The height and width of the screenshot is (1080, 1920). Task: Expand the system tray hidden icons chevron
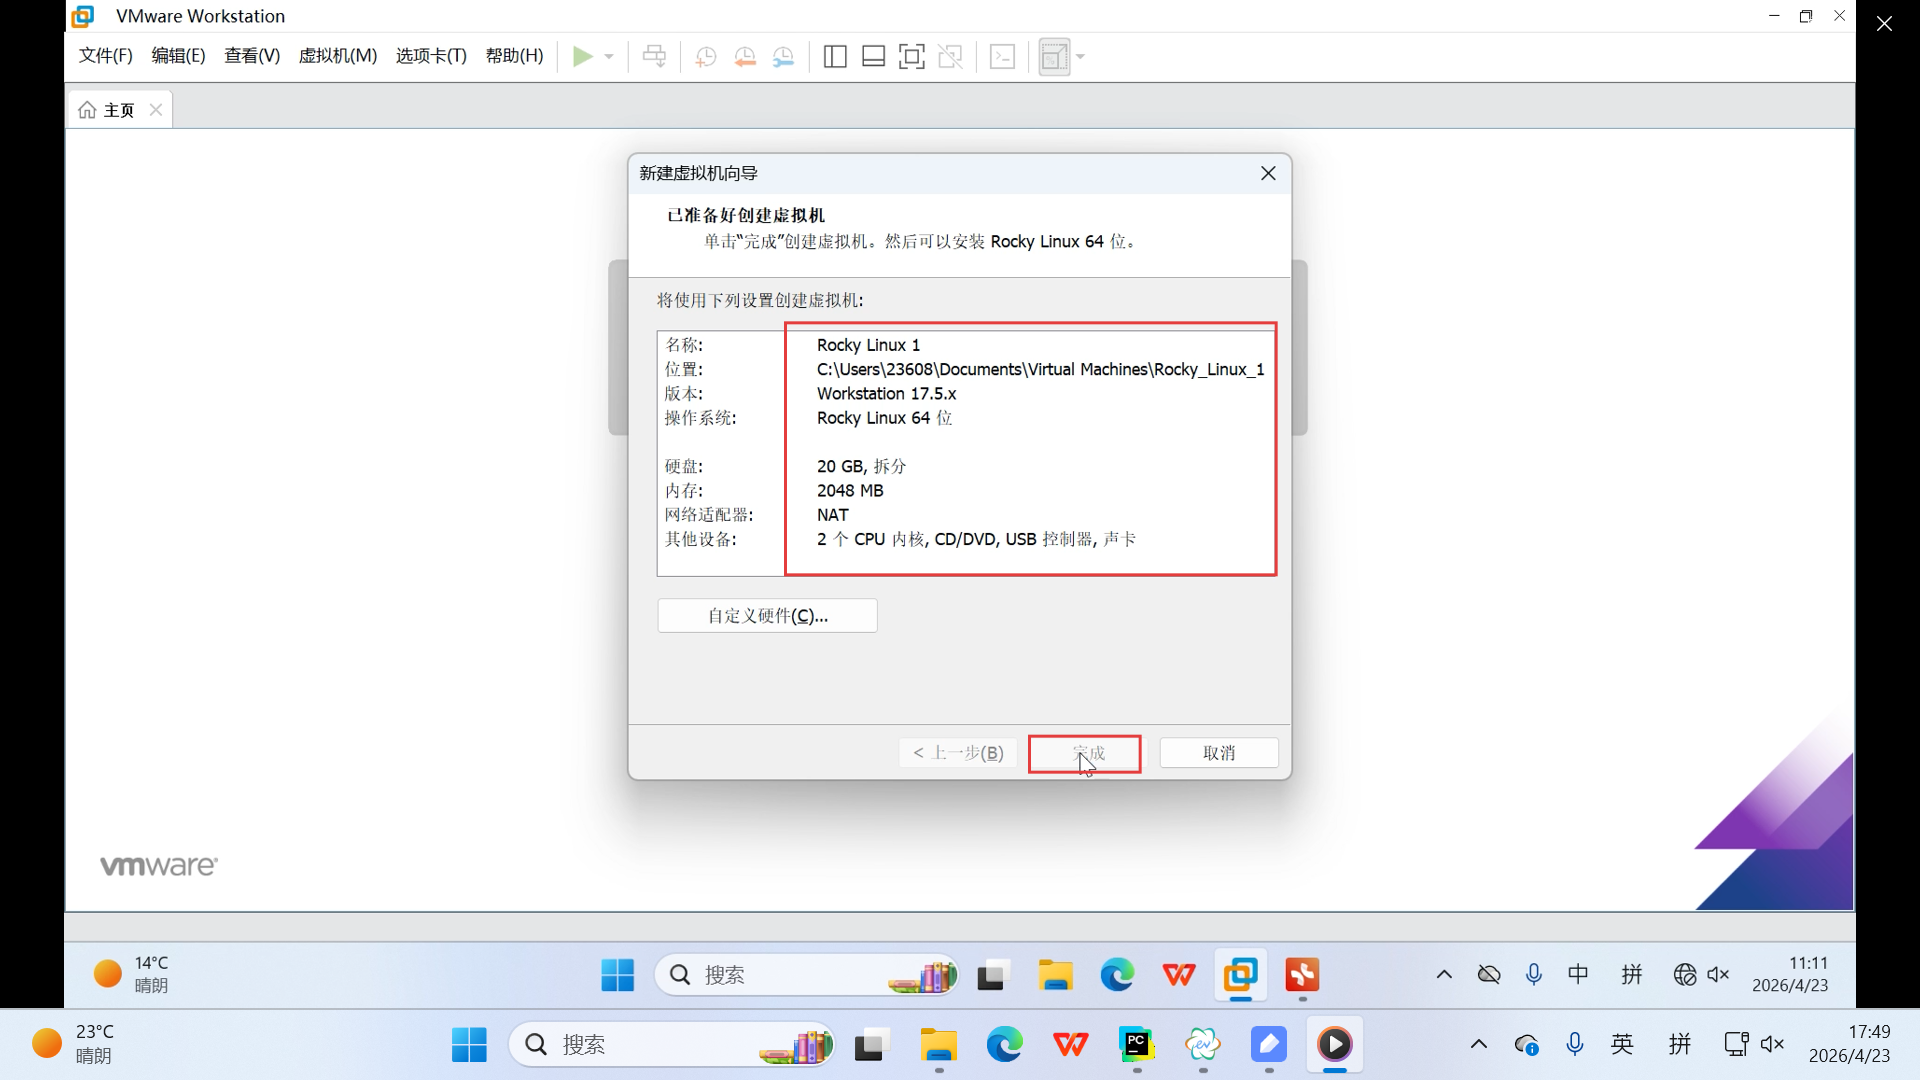coord(1478,1045)
